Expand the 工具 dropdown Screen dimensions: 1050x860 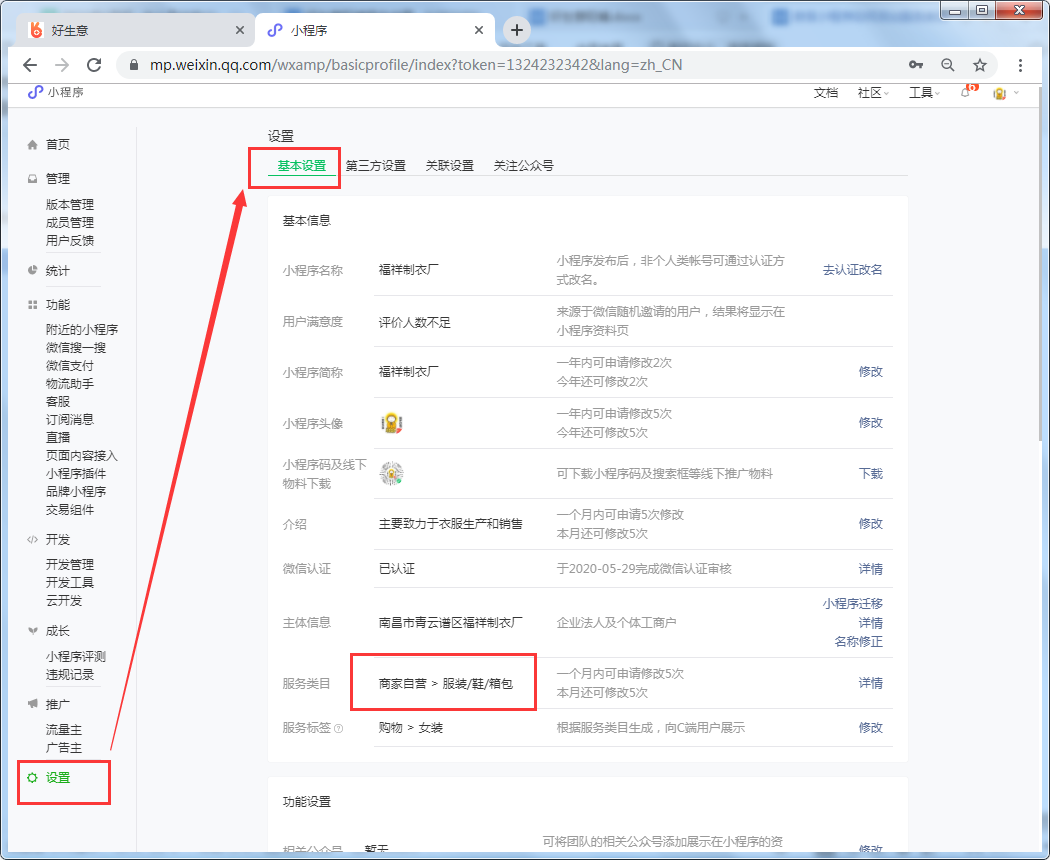(x=924, y=93)
